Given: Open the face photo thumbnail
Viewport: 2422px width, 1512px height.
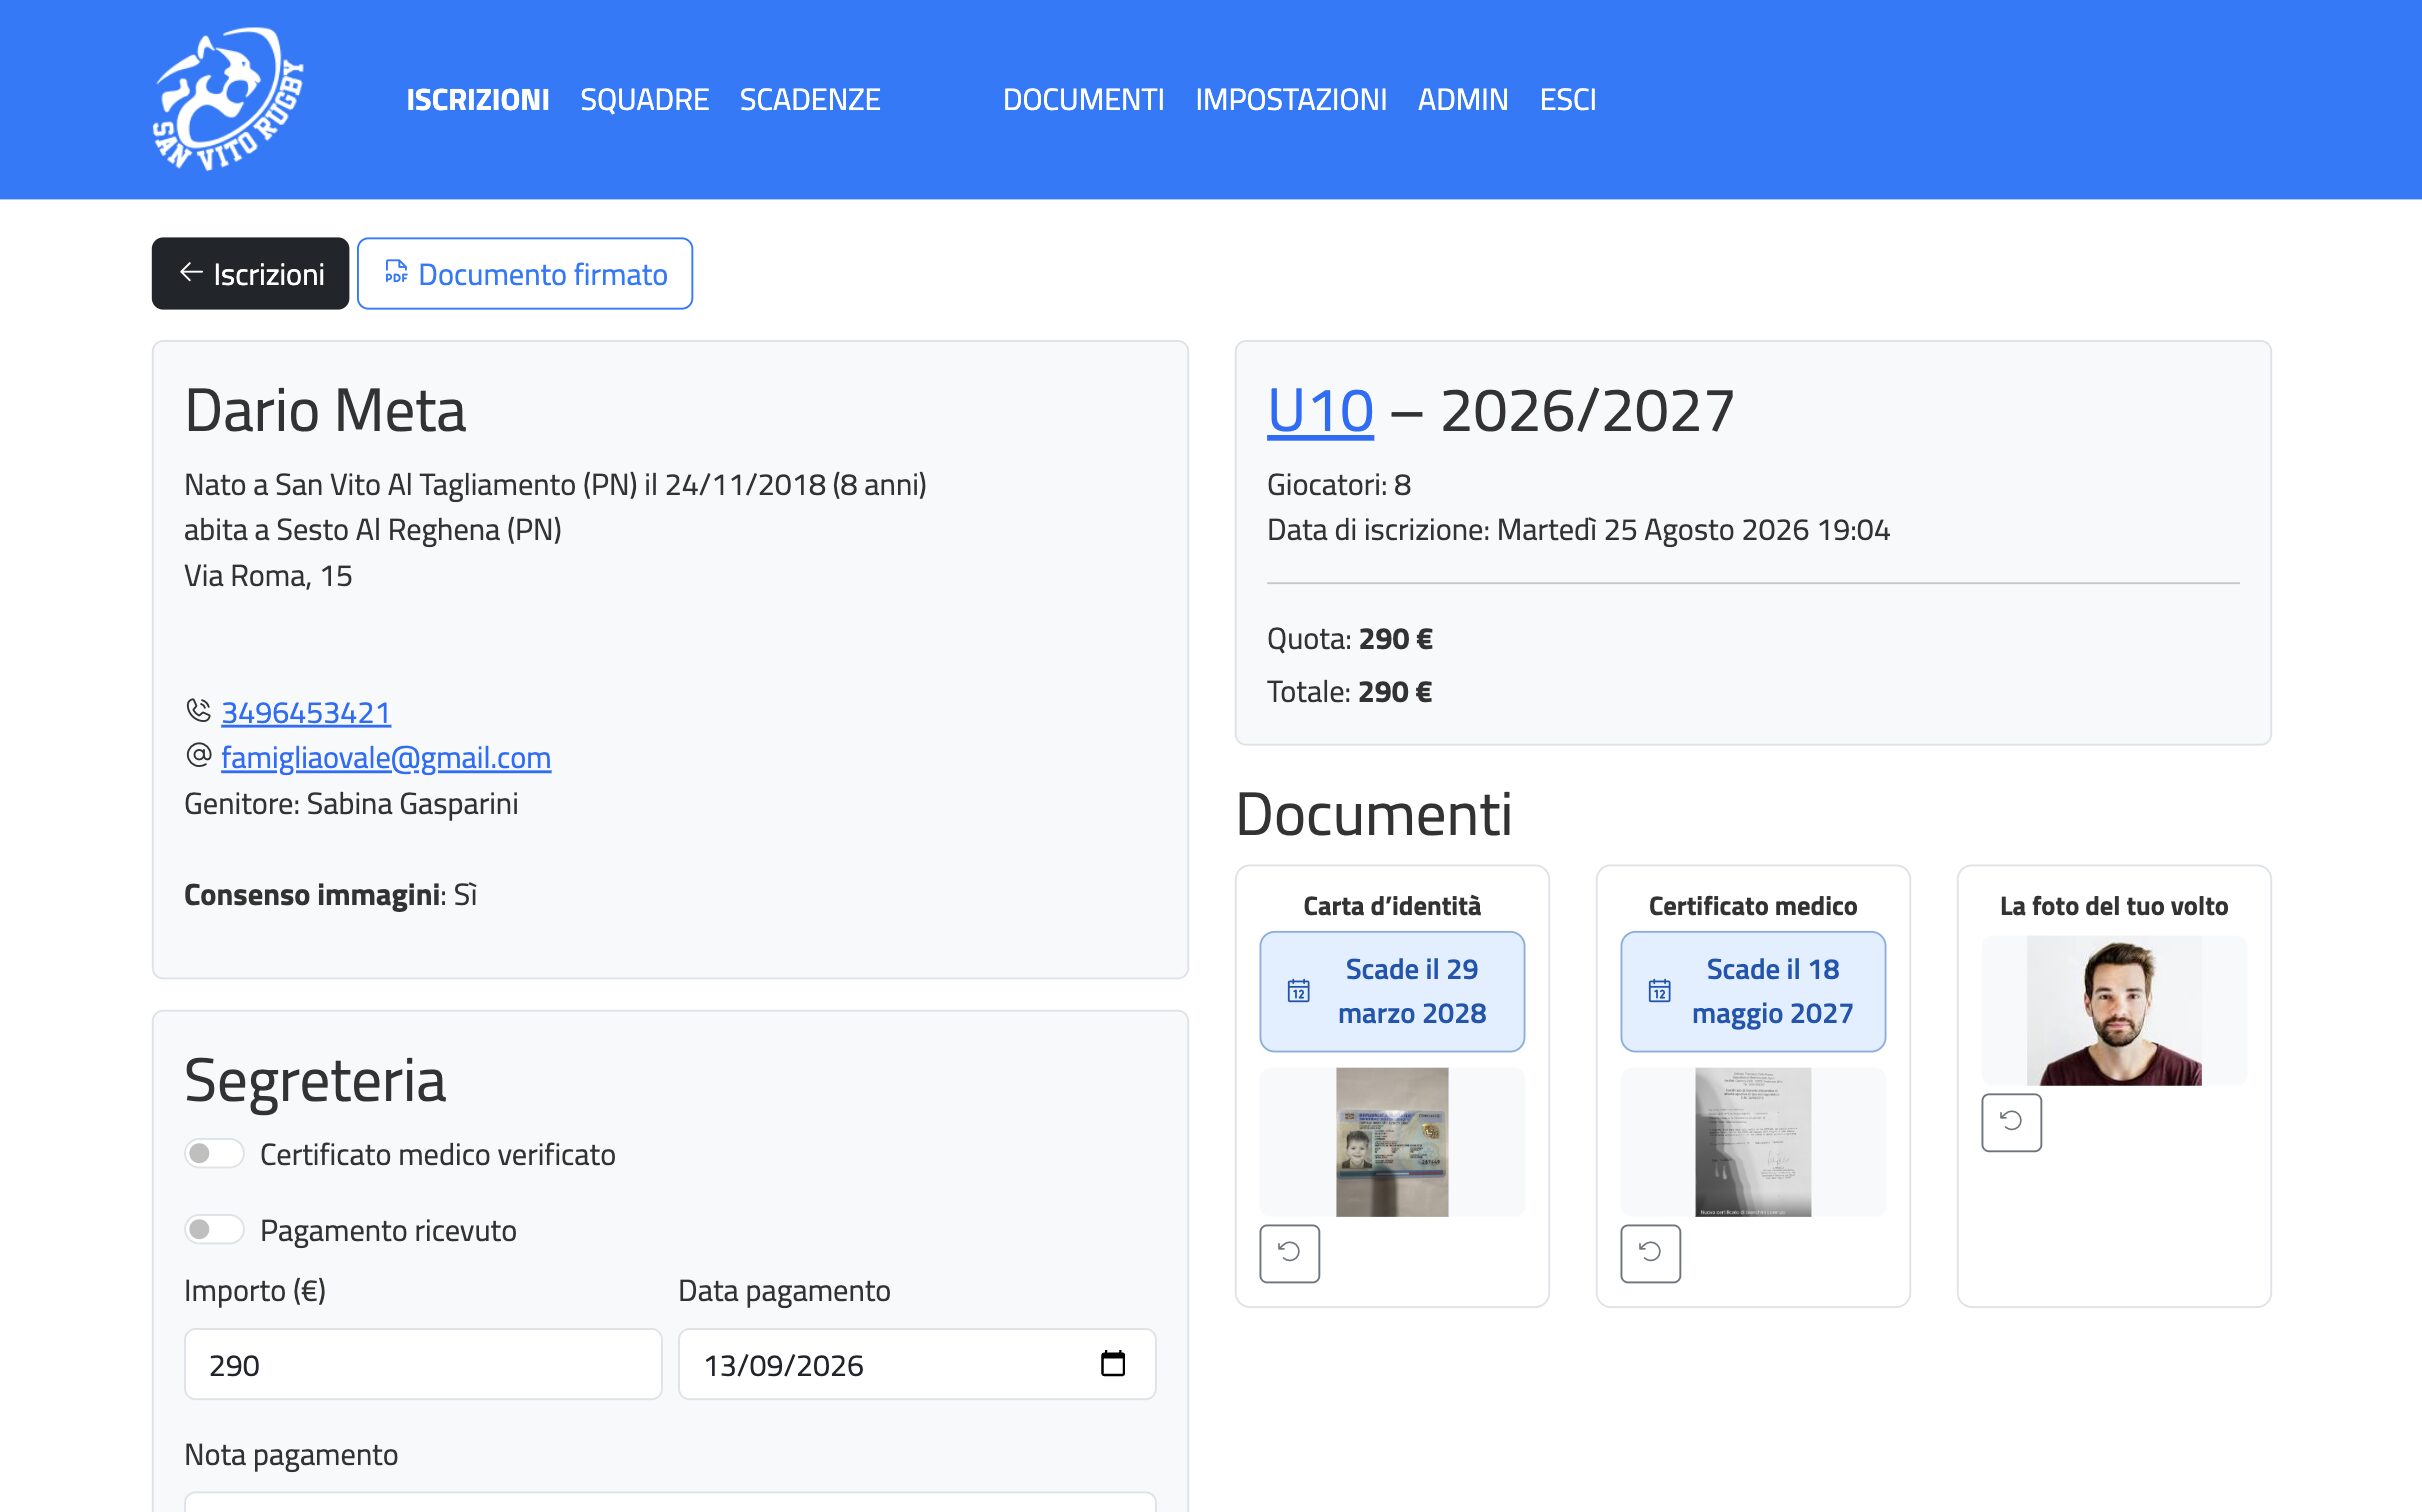Looking at the screenshot, I should [x=2113, y=1010].
